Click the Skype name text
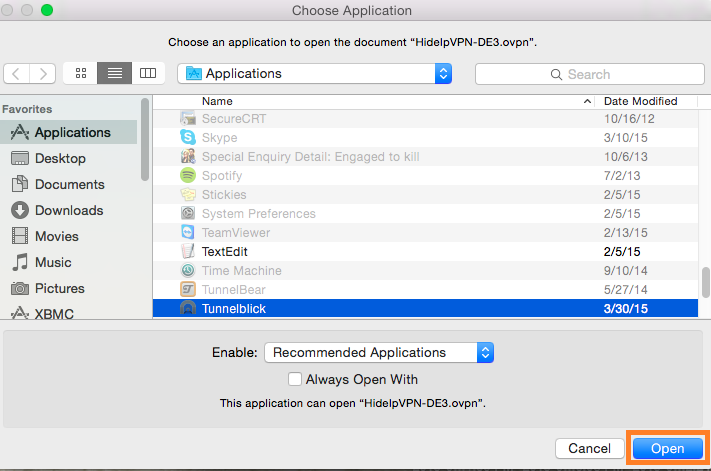 click(x=219, y=137)
